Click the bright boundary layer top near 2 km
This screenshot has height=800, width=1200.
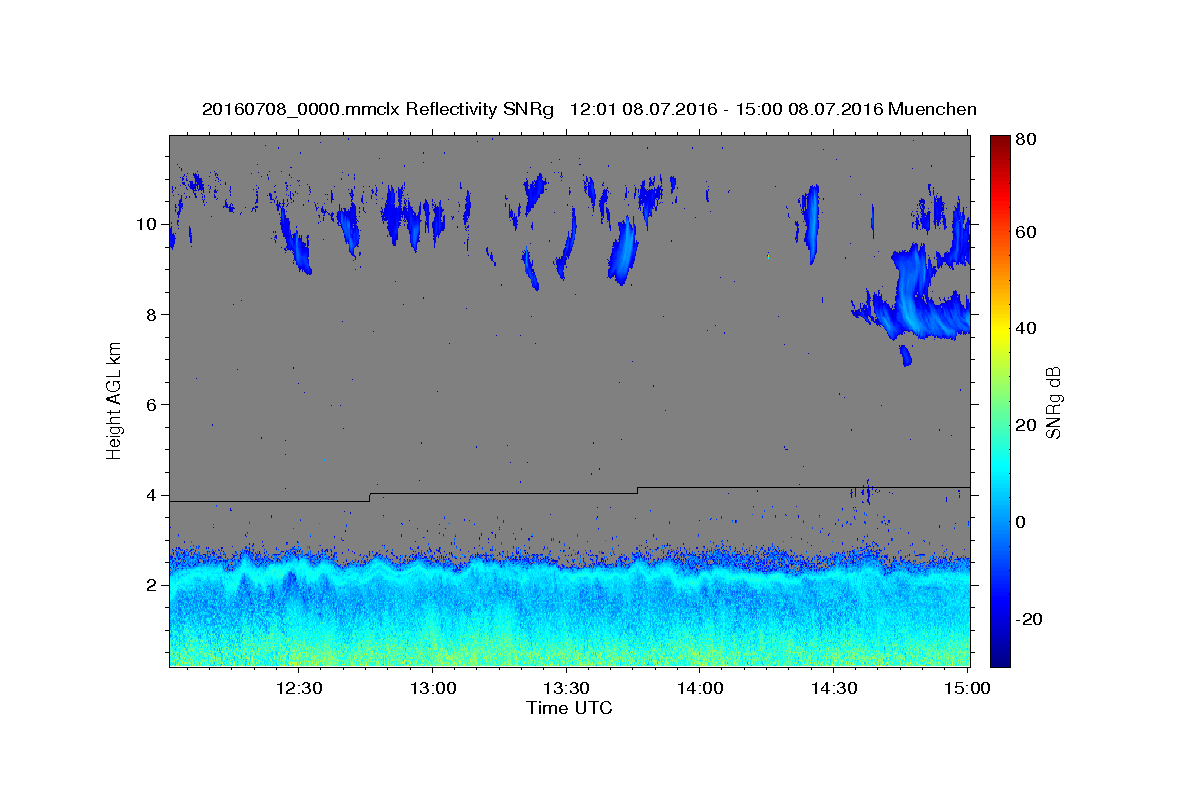570,575
